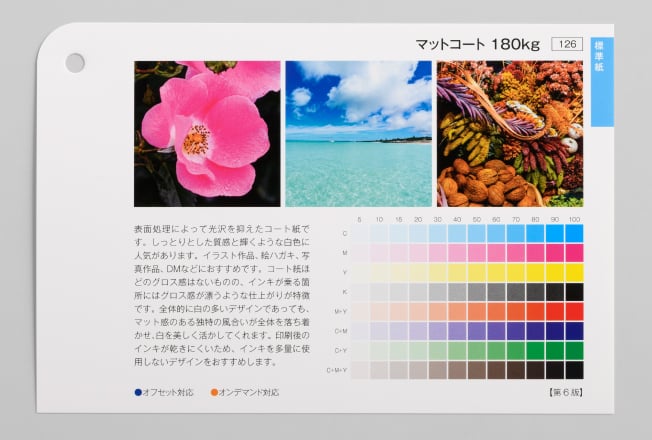Pick the 100% magenta swatch
The height and width of the screenshot is (440, 652).
coord(573,253)
